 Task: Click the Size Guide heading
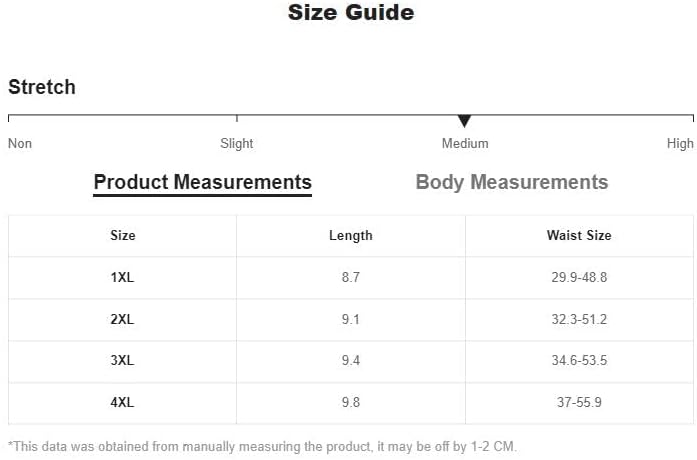coord(351,12)
